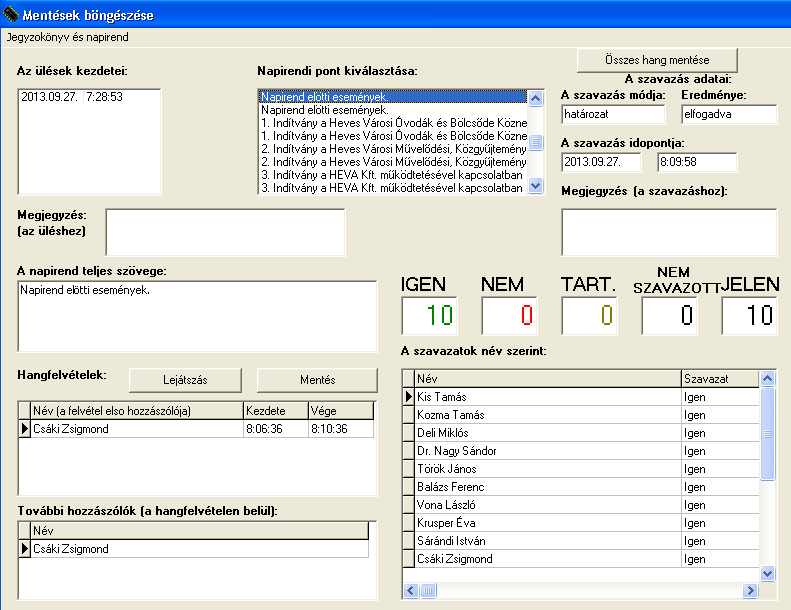The width and height of the screenshot is (791, 610).
Task: Select first '2. Indítvány a Heves Városi Művelődési' item
Action: click(393, 149)
